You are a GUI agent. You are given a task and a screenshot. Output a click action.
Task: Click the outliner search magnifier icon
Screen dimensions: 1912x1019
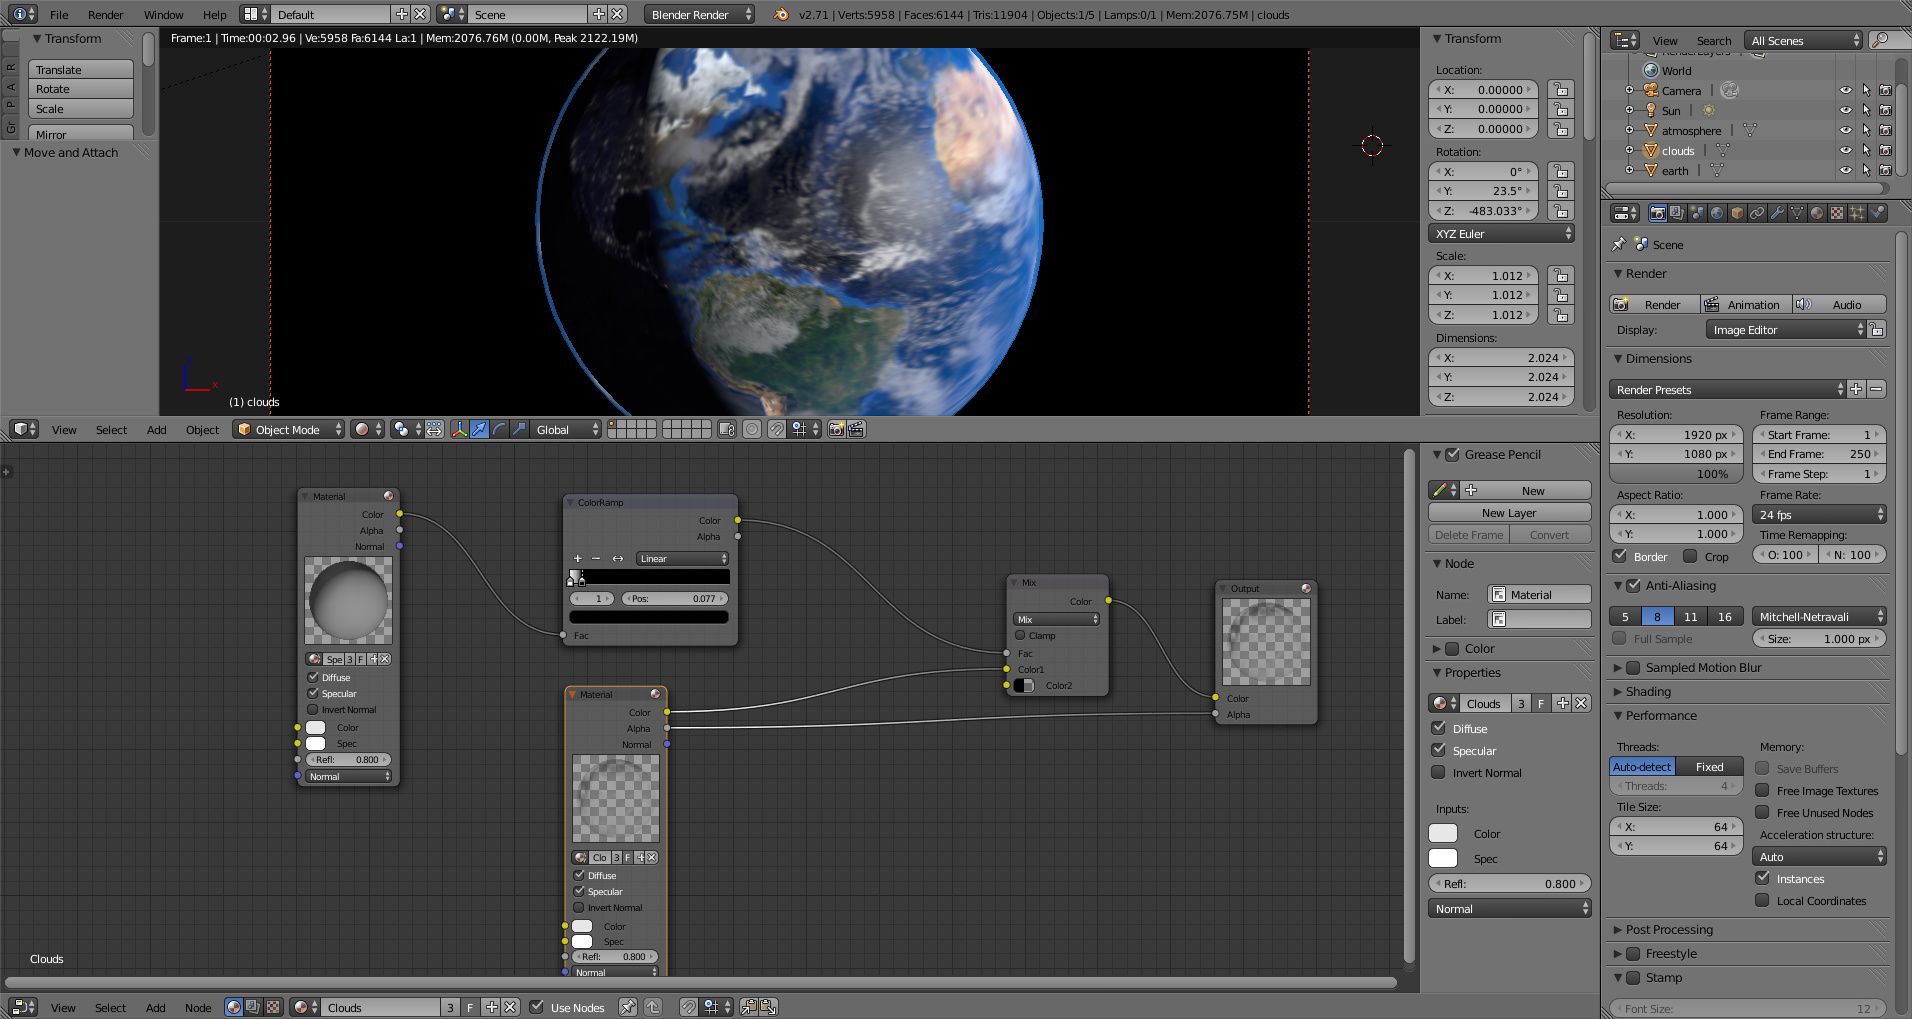coord(1880,40)
